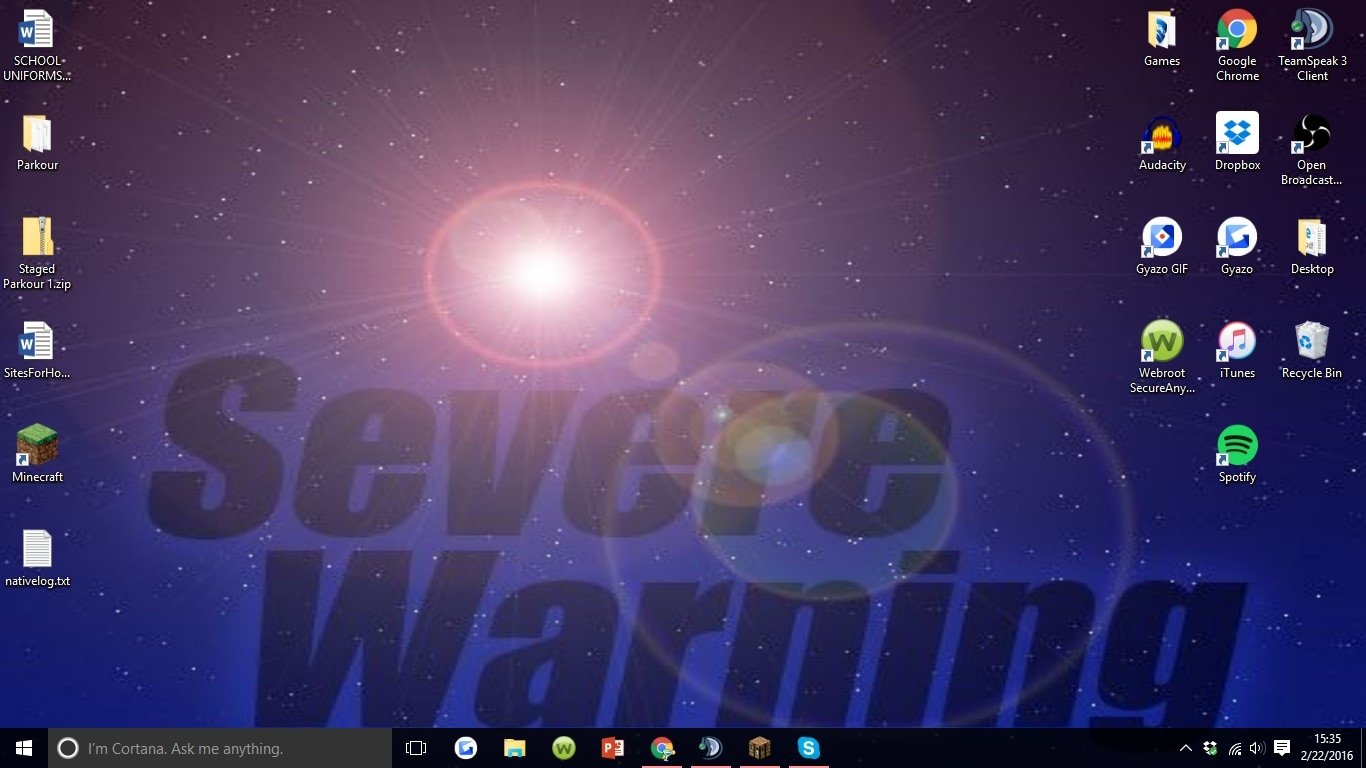Image resolution: width=1366 pixels, height=768 pixels.
Task: Switch to TeamSpeak on the taskbar
Action: (710, 748)
